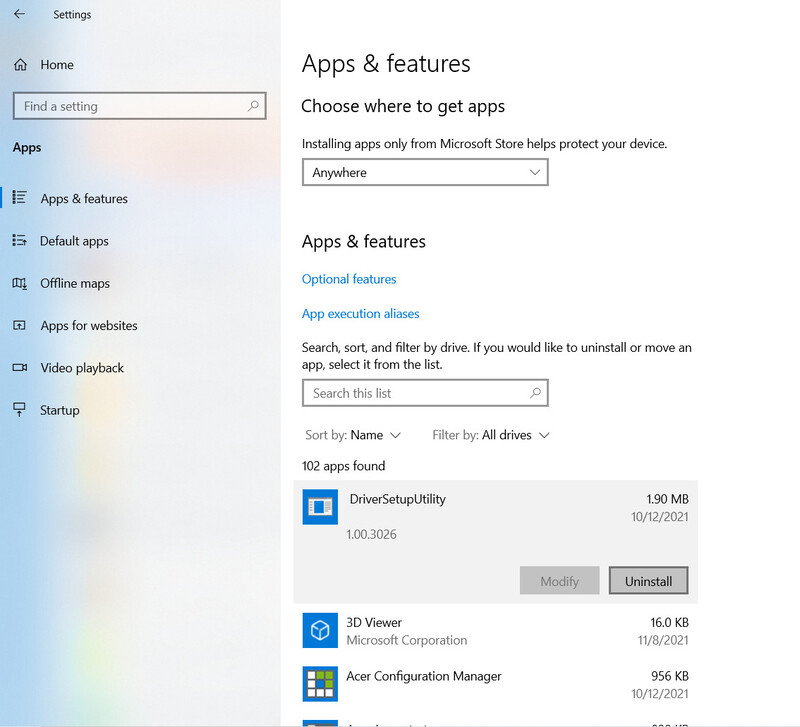Viewport: 800px width, 727px height.
Task: Go to Home in the sidebar
Action: coord(57,65)
